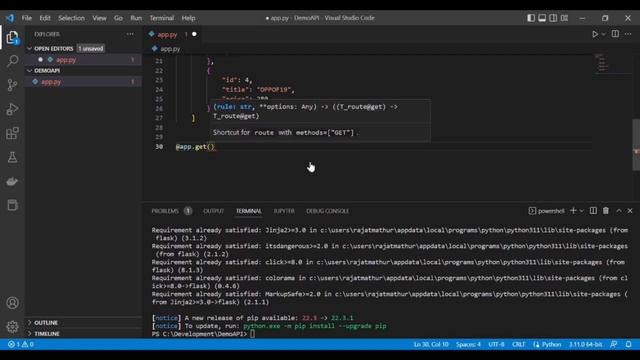Open the Selection menu

coord(71,18)
